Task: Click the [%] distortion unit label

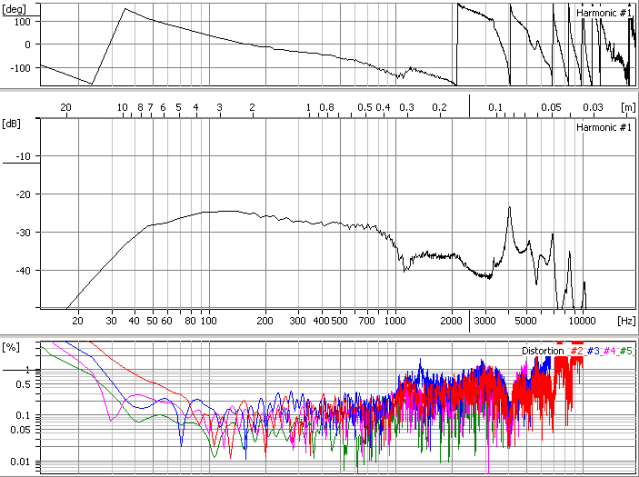Action: pos(12,346)
